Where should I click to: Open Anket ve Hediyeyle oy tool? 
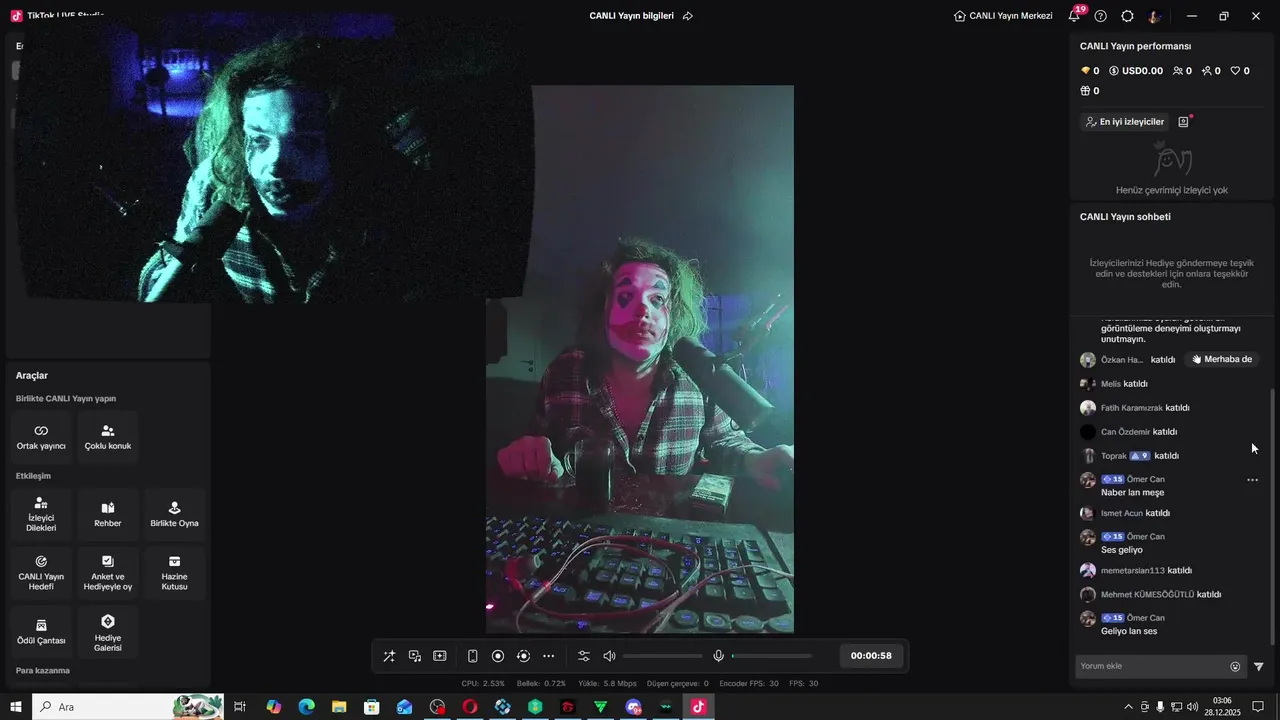108,572
